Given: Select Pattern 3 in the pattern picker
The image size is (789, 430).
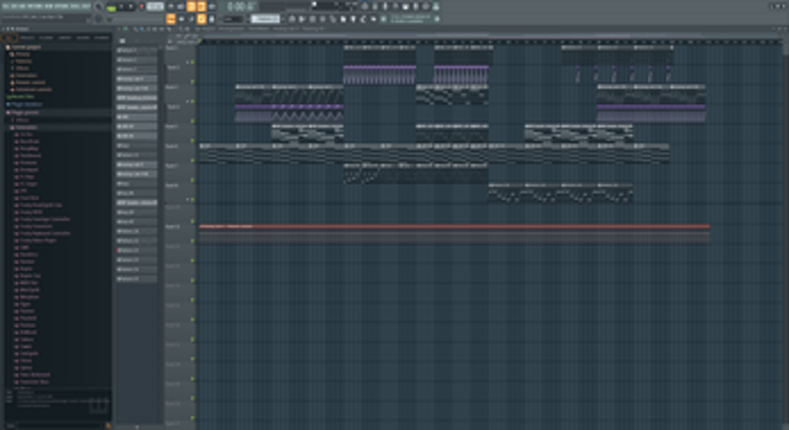Looking at the screenshot, I should [x=136, y=69].
